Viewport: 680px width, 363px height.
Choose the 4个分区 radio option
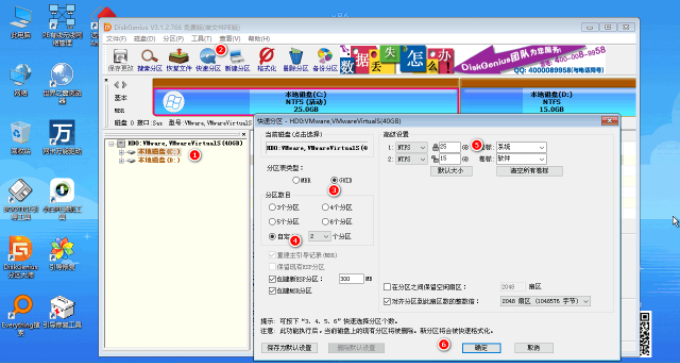tap(325, 207)
